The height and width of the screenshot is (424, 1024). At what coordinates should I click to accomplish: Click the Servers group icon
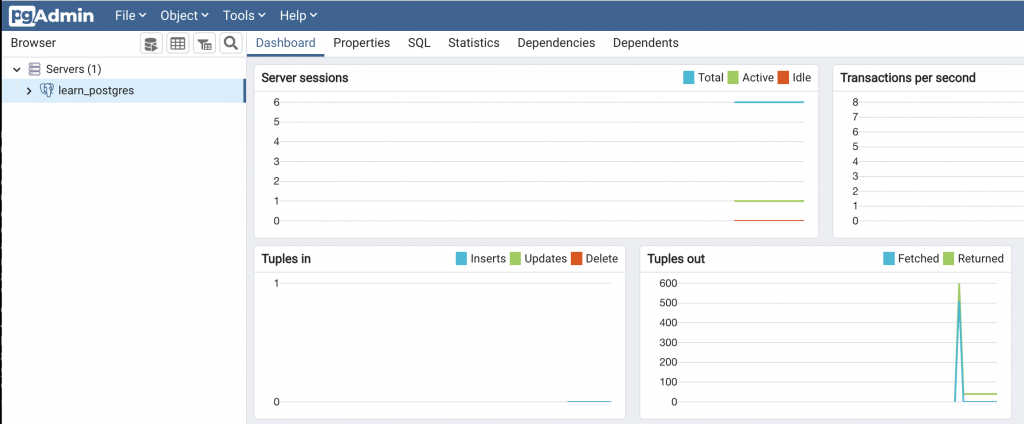click(35, 69)
